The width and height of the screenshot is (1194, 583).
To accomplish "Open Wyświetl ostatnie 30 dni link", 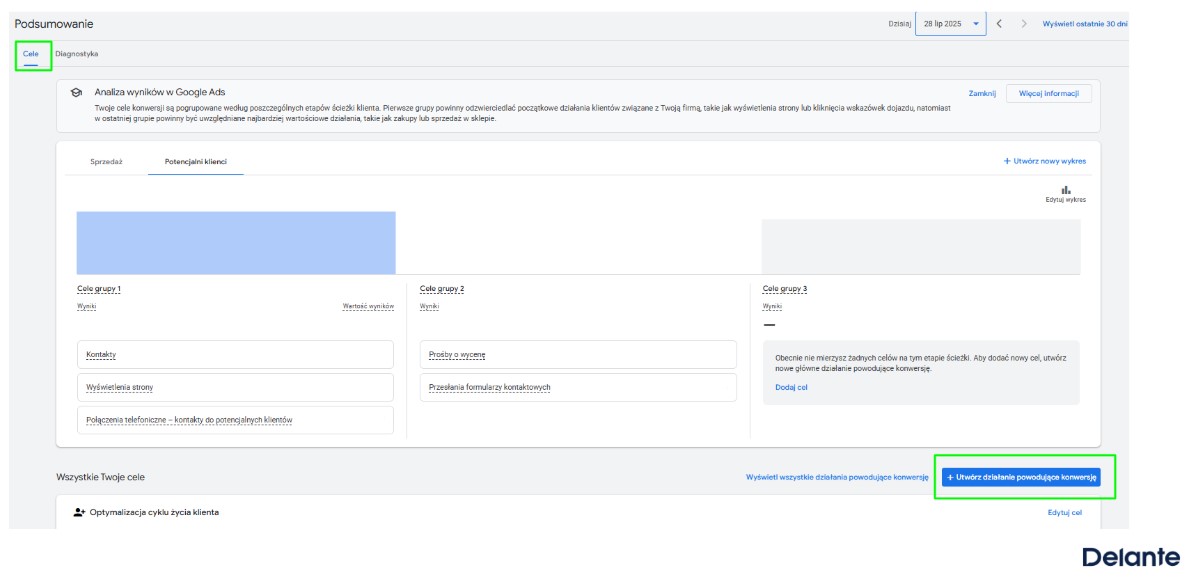I will [1085, 24].
